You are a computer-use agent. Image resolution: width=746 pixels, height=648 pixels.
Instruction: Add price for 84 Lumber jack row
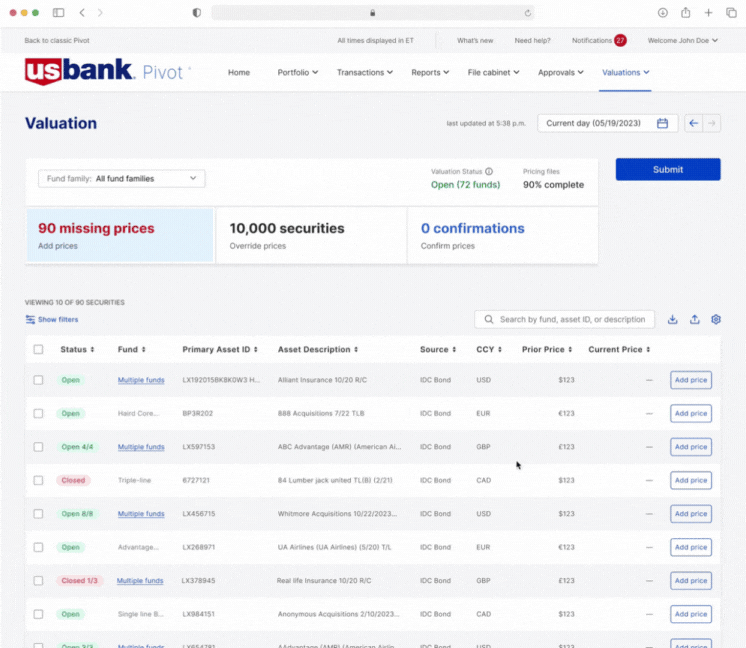tap(691, 480)
